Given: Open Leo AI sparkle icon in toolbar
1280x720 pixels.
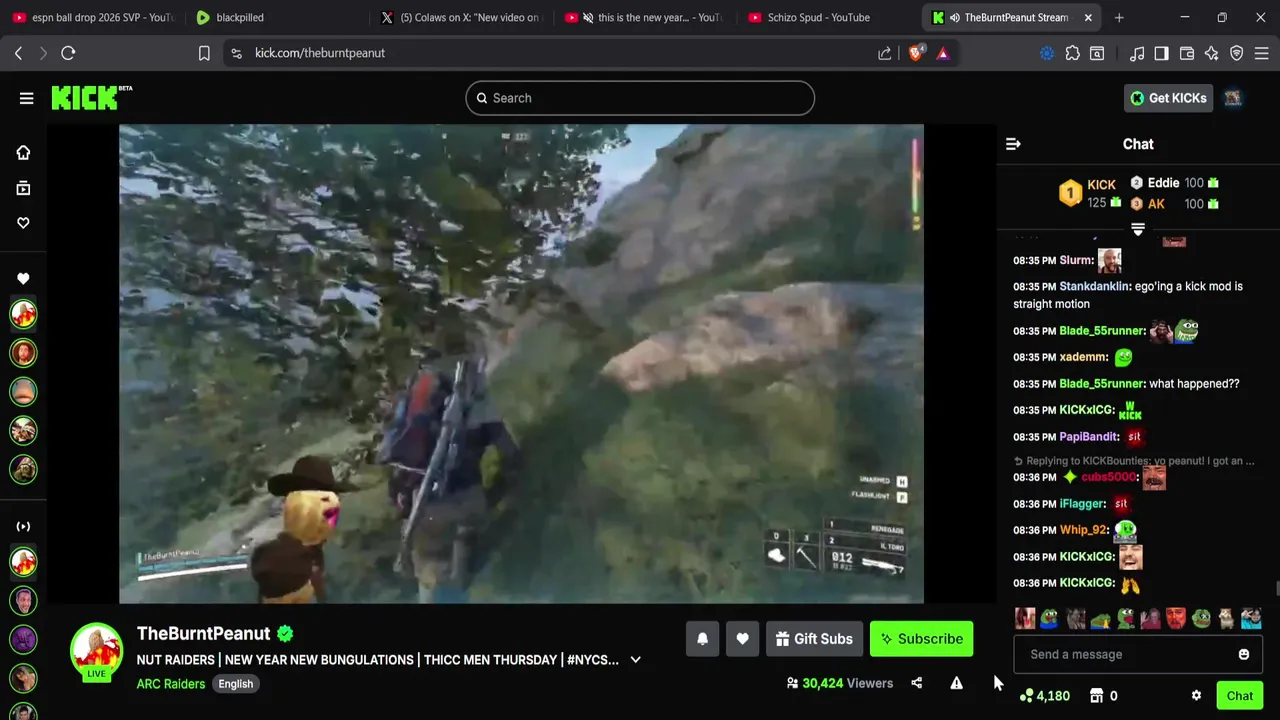Looking at the screenshot, I should coord(1212,53).
